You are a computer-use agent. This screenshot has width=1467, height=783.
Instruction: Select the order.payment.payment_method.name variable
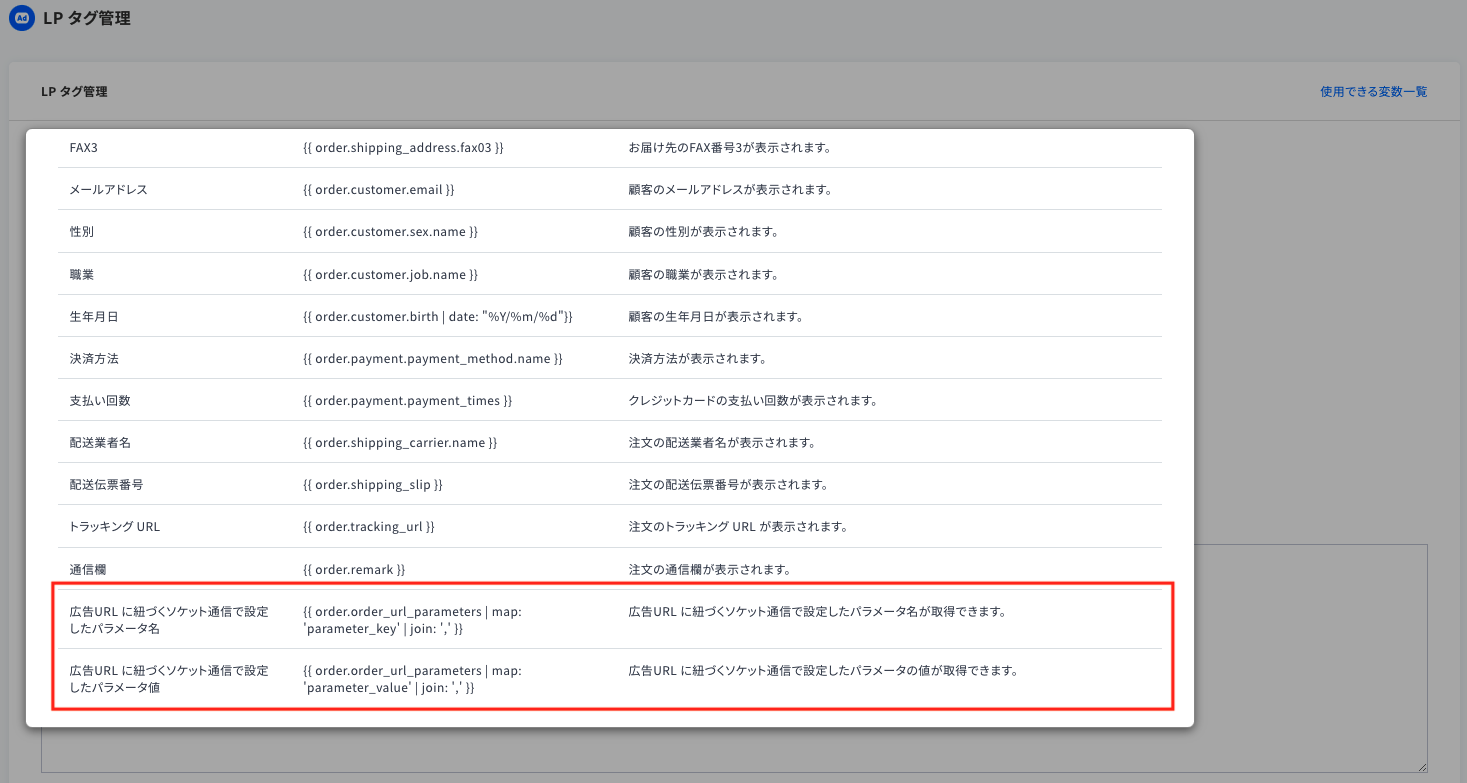pyautogui.click(x=433, y=359)
